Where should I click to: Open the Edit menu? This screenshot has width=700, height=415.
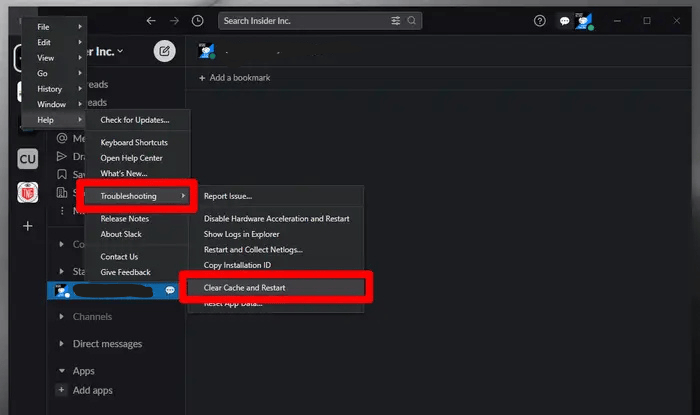point(44,42)
